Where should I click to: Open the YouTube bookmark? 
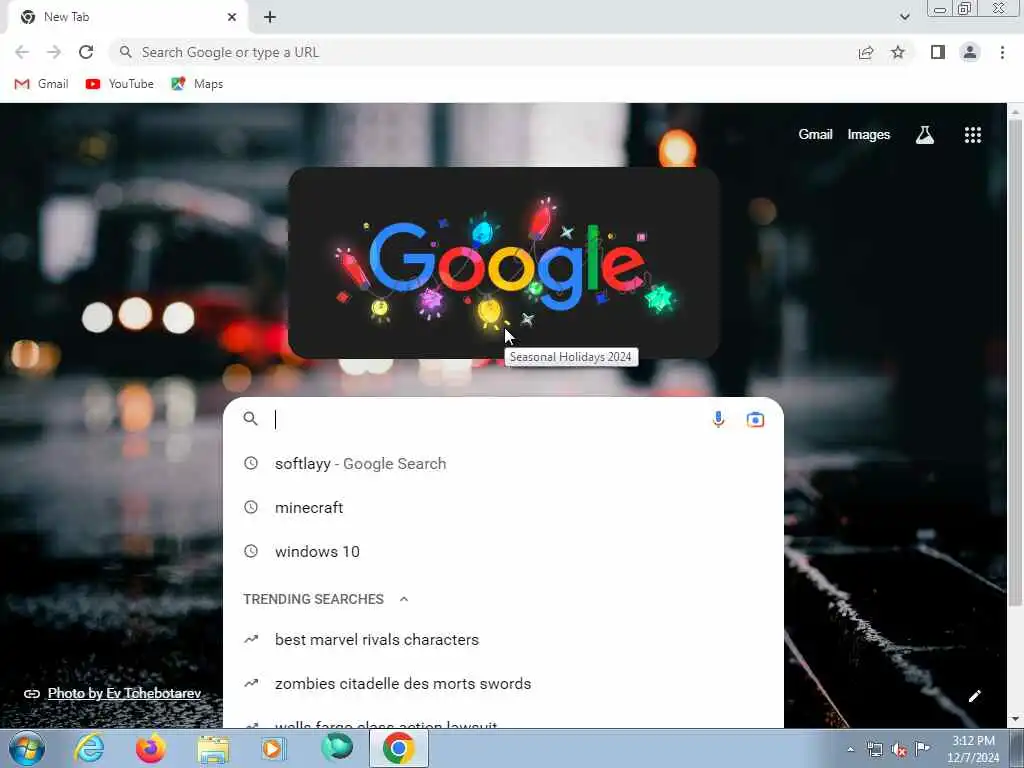(120, 84)
